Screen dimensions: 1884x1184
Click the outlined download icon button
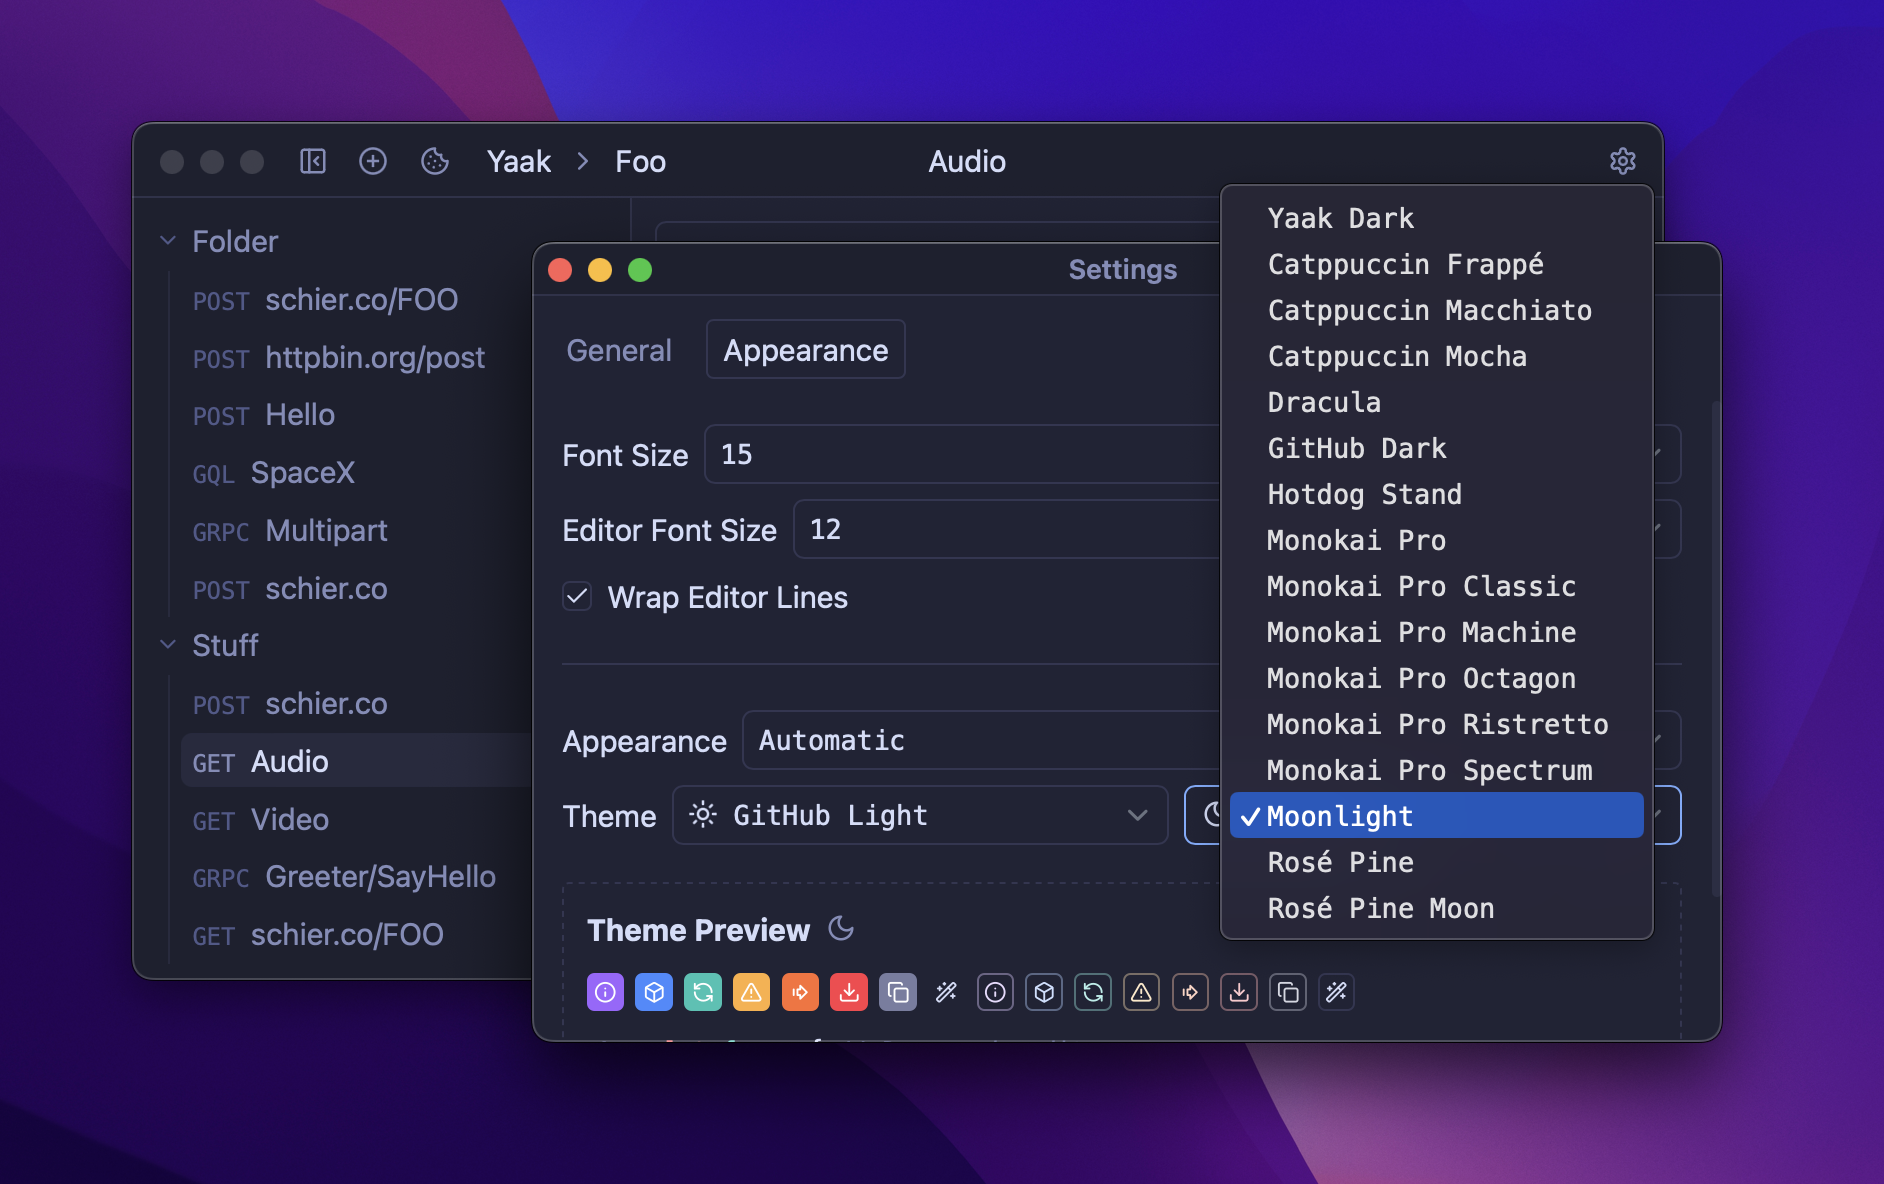tap(1239, 992)
